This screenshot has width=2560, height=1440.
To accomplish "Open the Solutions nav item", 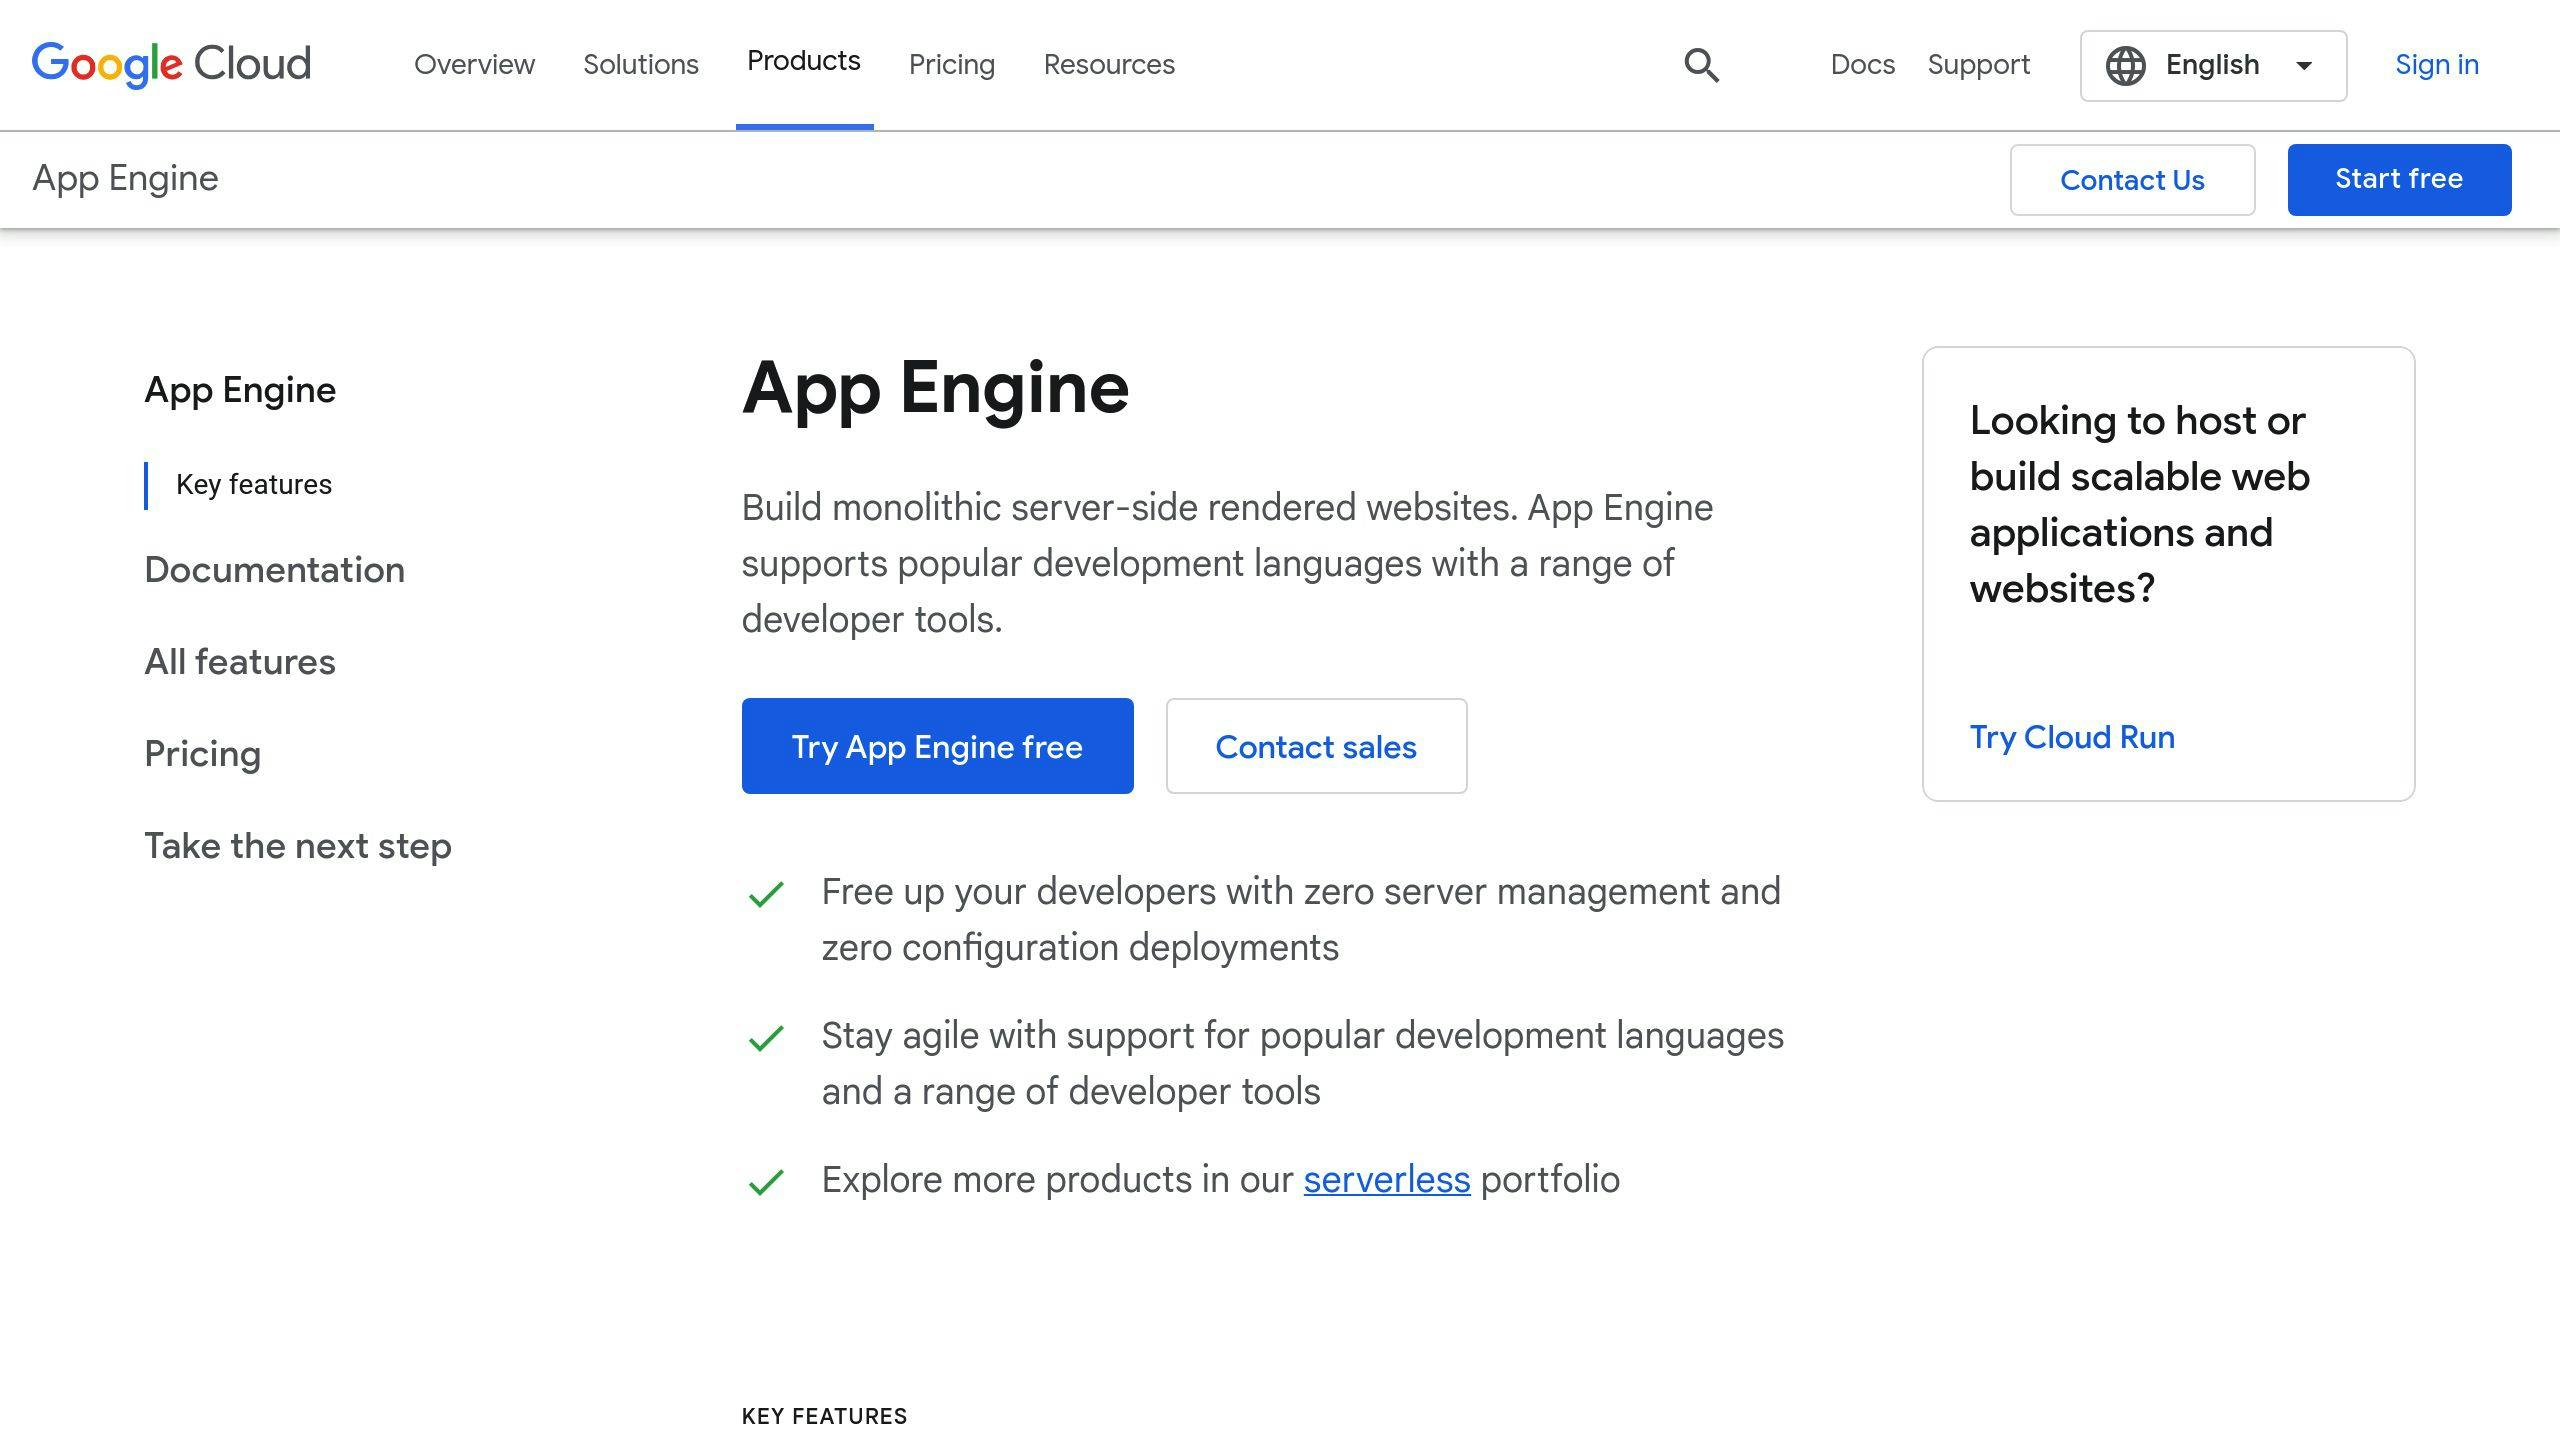I will (x=641, y=65).
